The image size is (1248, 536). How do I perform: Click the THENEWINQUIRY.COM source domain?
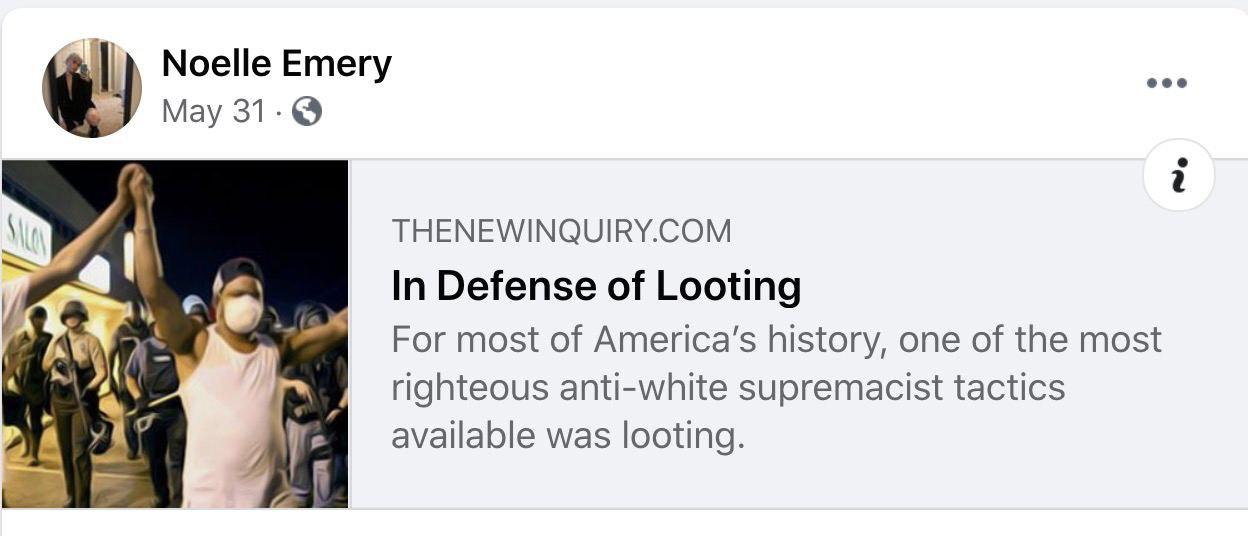[561, 232]
